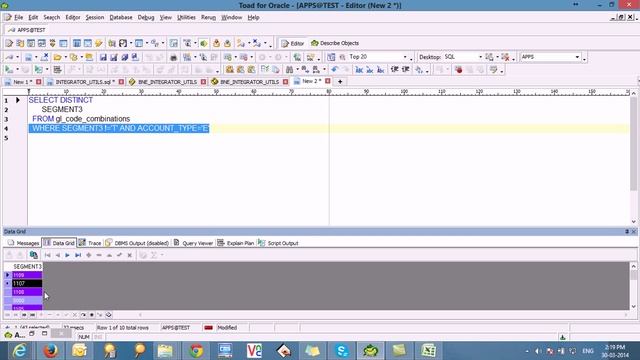
Task: Click the red stop/breakpoint icon in toolbar
Action: click(x=458, y=70)
